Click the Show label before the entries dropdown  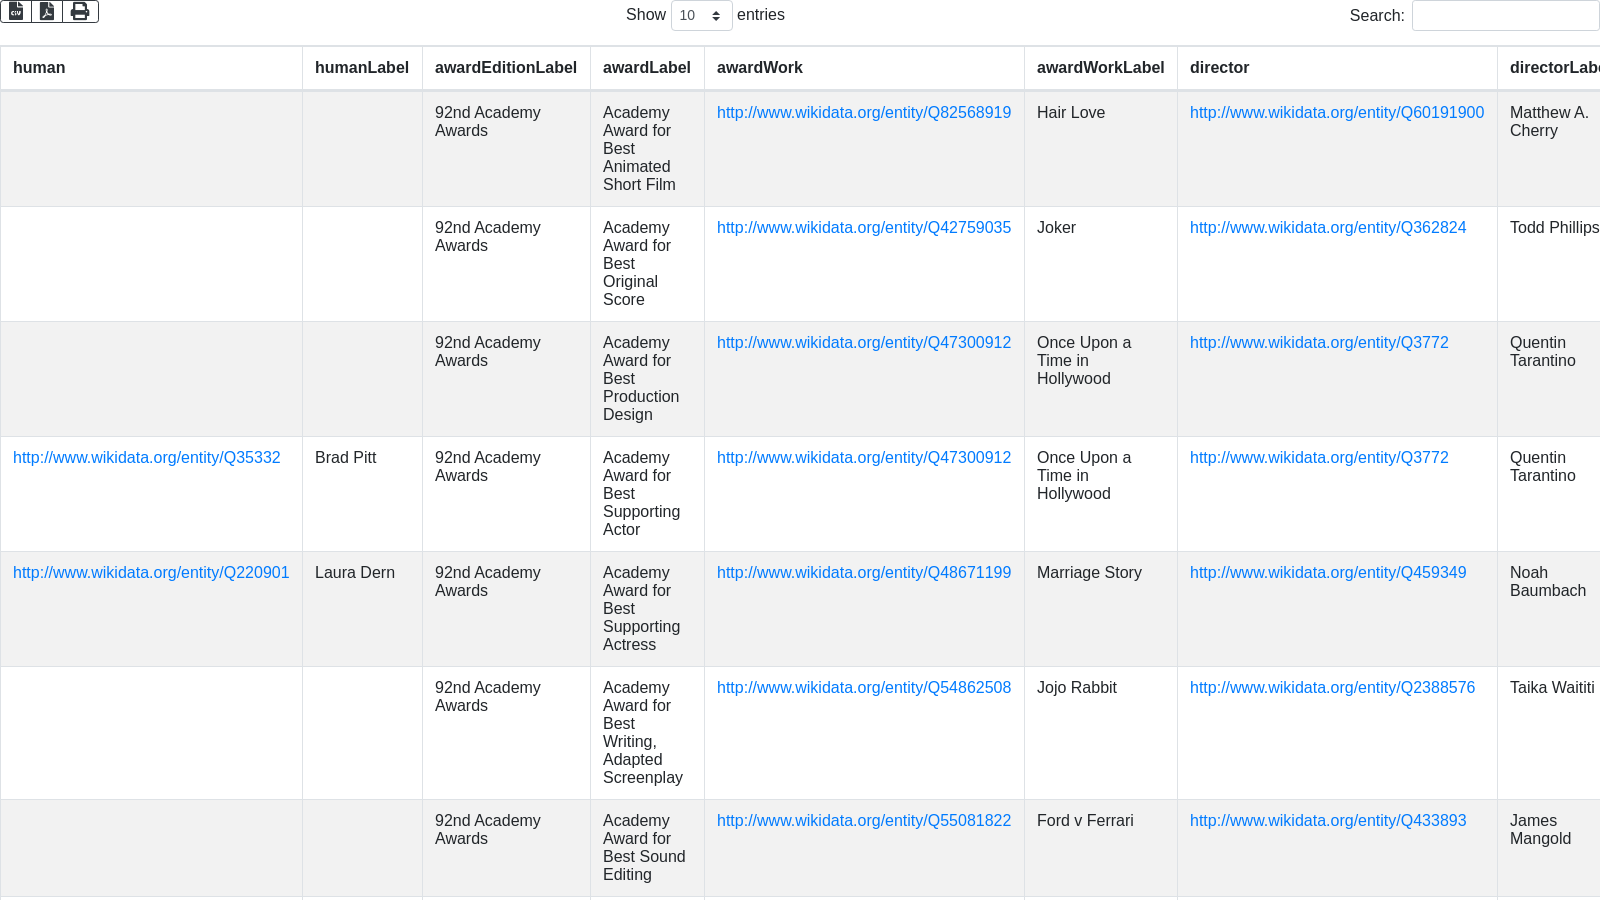[646, 15]
